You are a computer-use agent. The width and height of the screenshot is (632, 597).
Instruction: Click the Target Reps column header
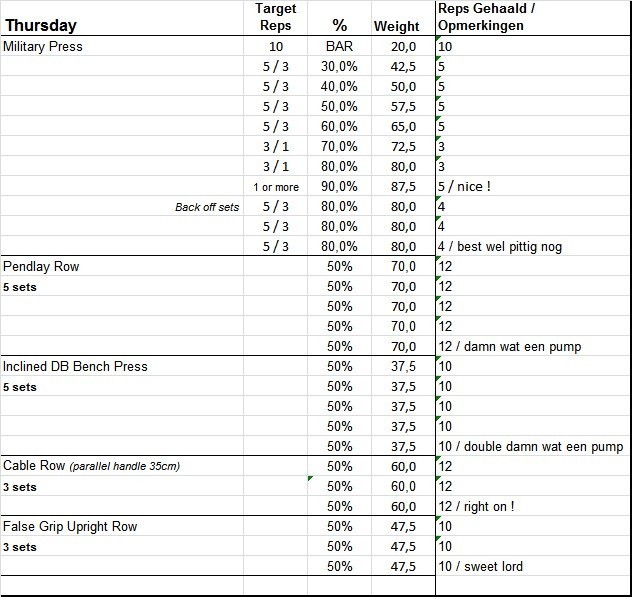[x=275, y=17]
